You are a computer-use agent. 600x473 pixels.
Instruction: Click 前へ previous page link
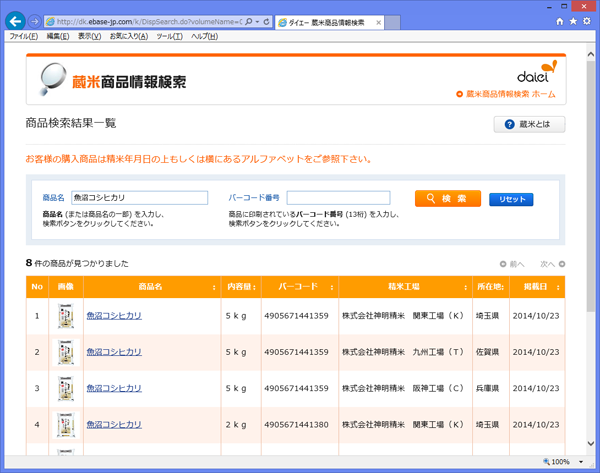[x=512, y=264]
